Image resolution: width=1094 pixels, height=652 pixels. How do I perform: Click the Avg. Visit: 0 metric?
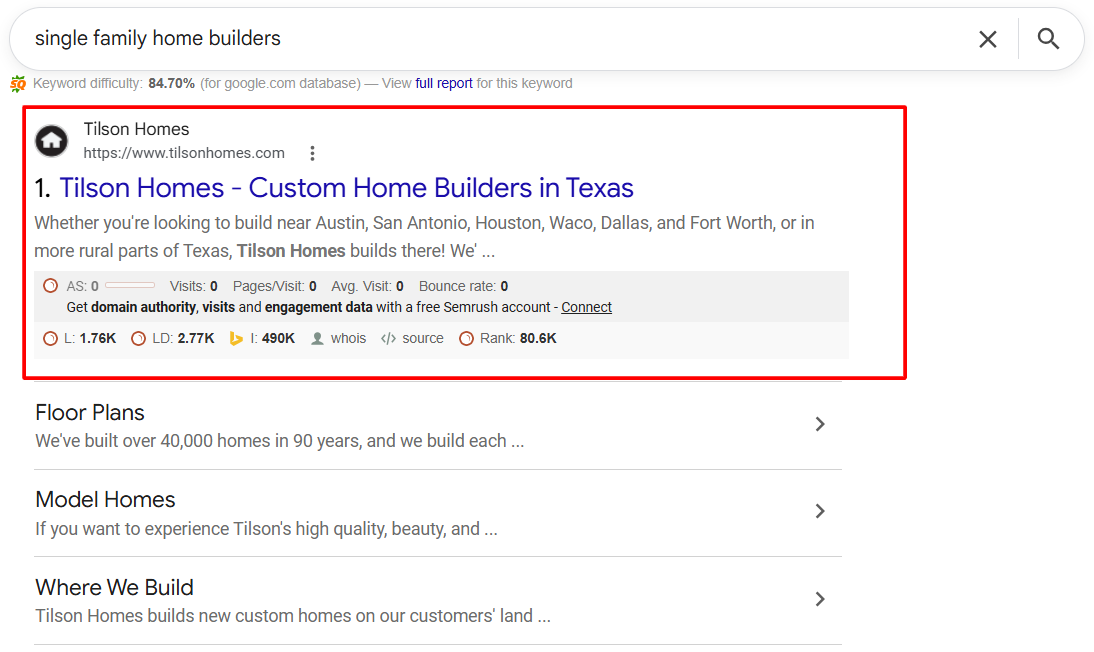tap(368, 286)
